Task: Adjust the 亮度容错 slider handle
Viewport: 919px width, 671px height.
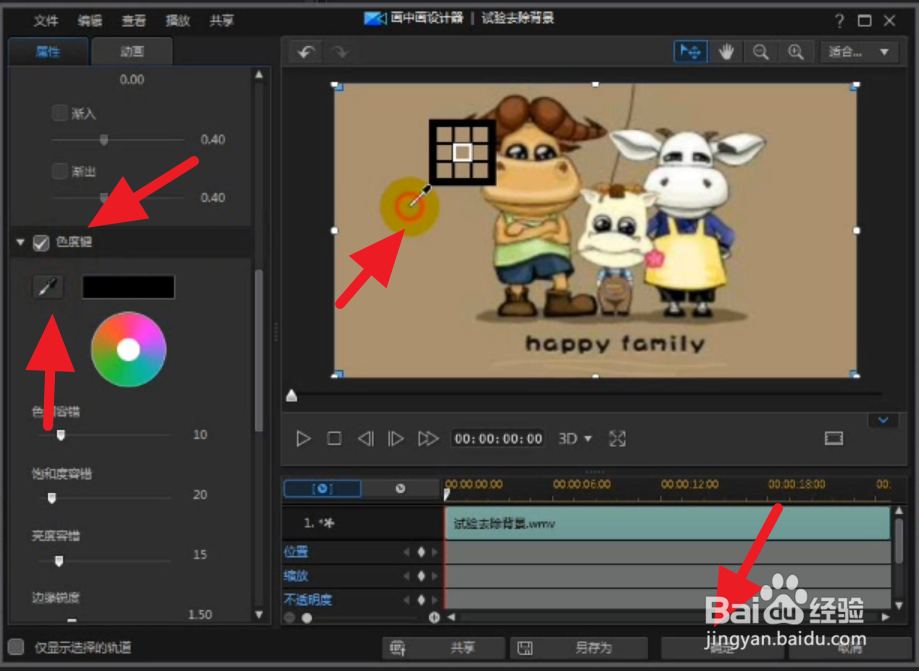Action: click(x=59, y=561)
